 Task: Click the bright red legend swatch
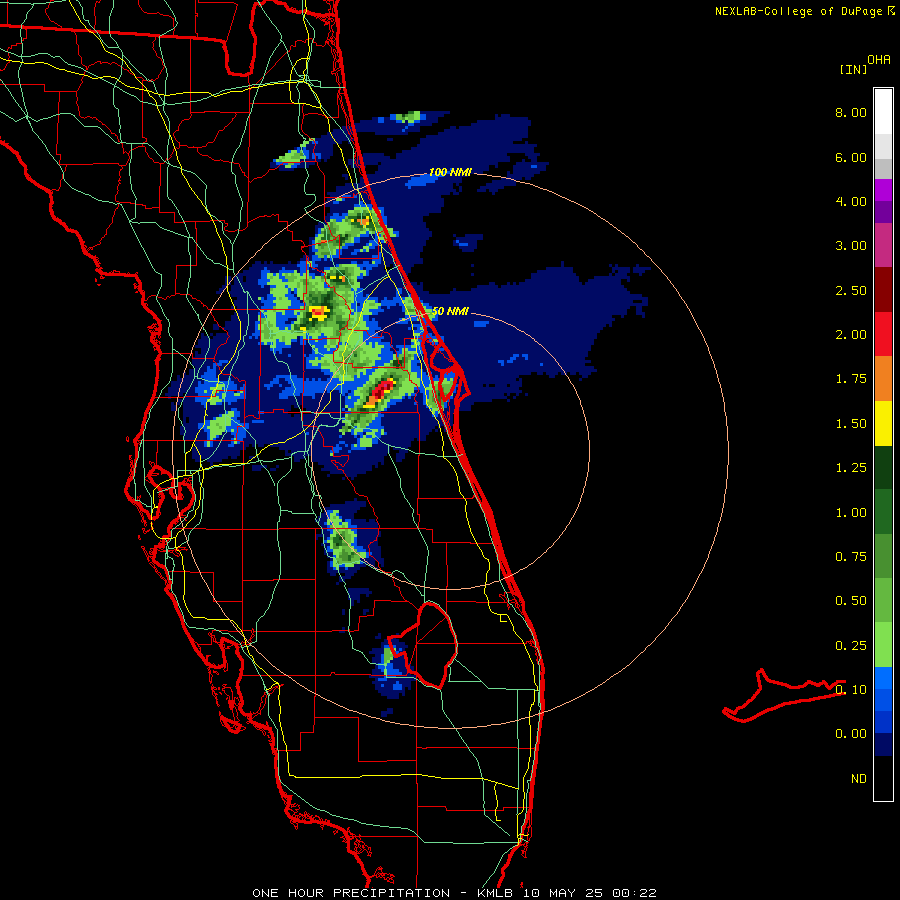883,334
